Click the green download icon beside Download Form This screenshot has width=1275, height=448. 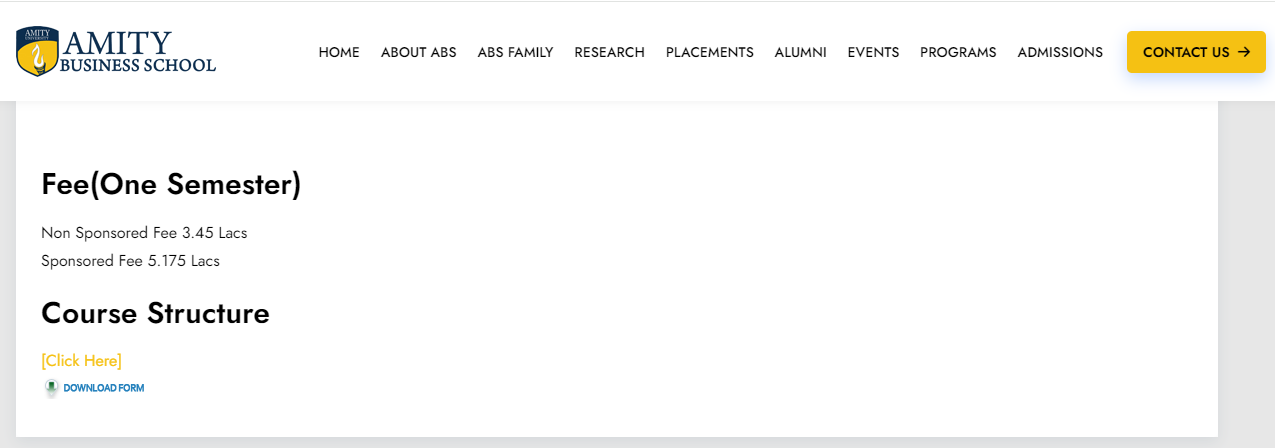pos(51,388)
